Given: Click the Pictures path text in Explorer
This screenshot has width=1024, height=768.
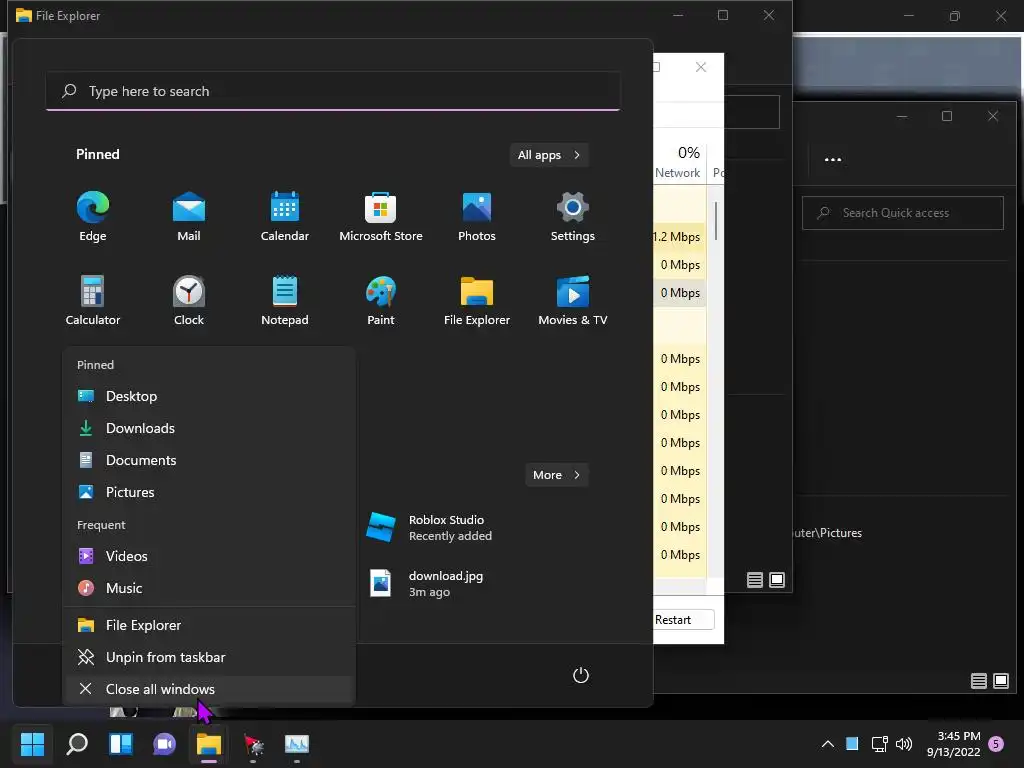Looking at the screenshot, I should tap(828, 533).
